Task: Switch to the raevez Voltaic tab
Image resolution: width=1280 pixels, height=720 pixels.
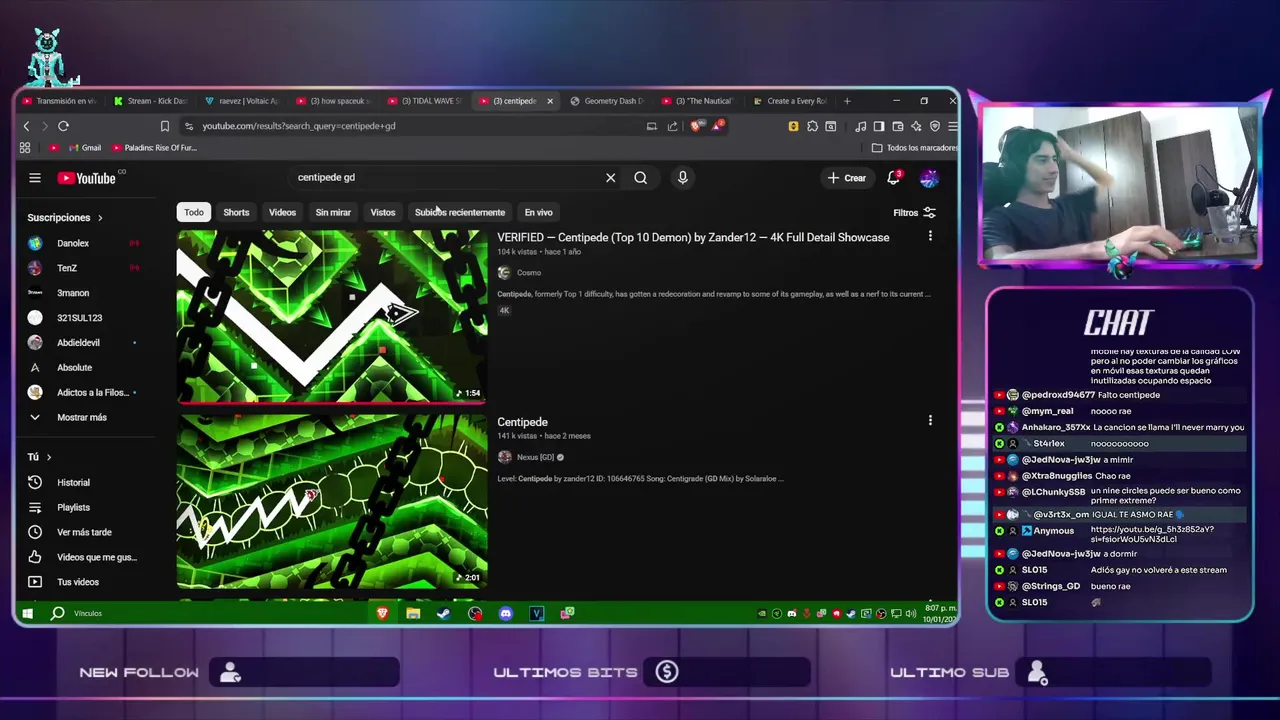Action: pyautogui.click(x=242, y=101)
